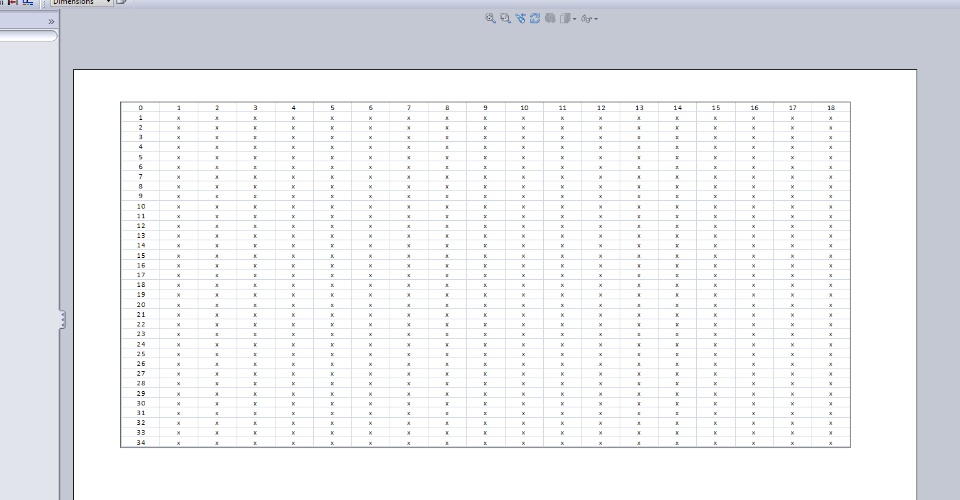Viewport: 960px width, 500px height.
Task: Select column header "14" in top row
Action: [x=677, y=108]
